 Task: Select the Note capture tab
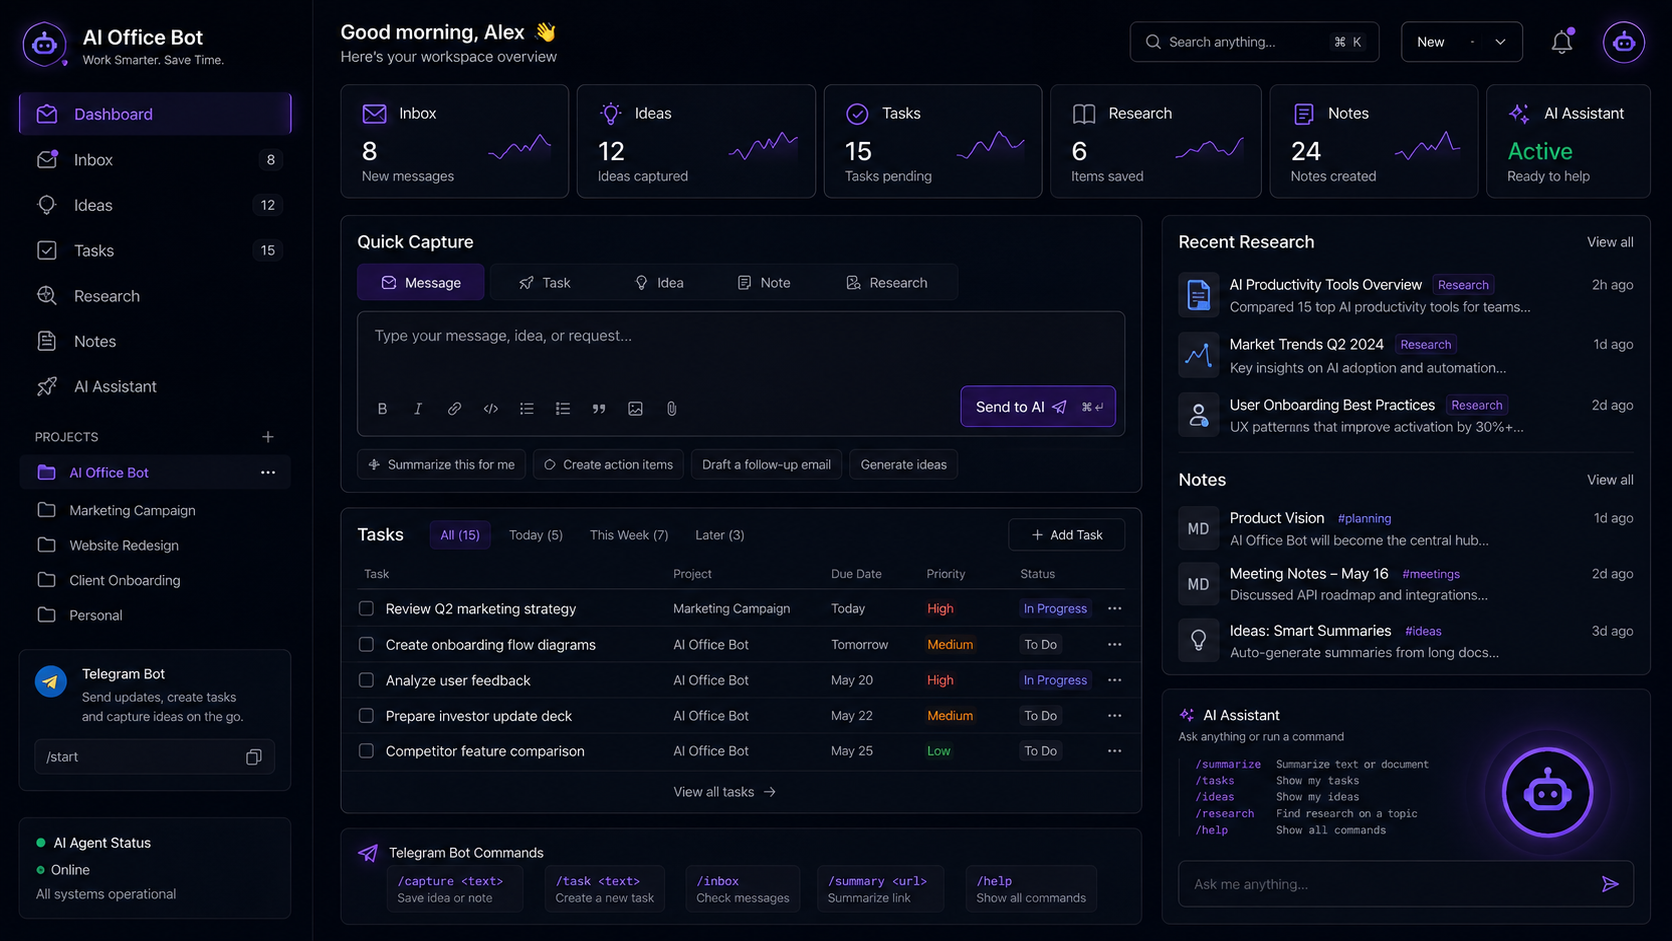[x=764, y=283]
